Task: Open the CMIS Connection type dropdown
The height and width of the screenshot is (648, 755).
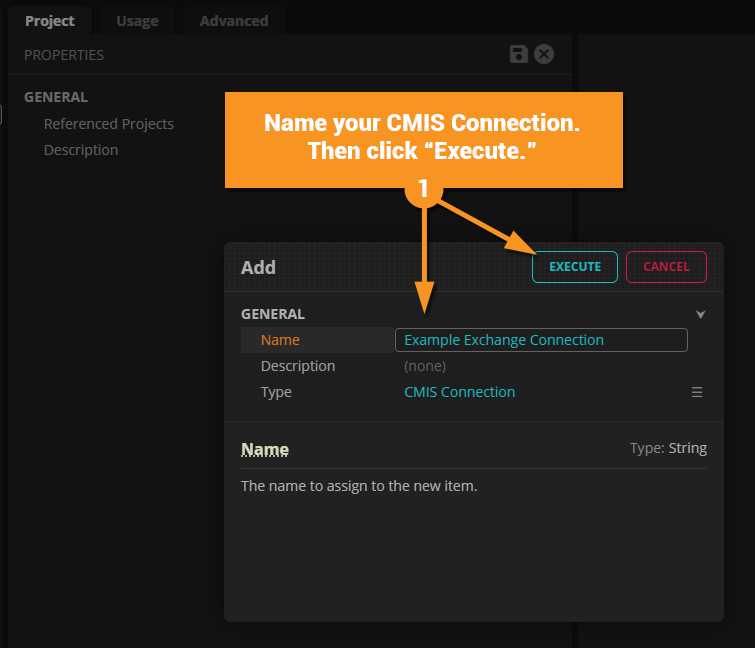Action: tap(460, 392)
